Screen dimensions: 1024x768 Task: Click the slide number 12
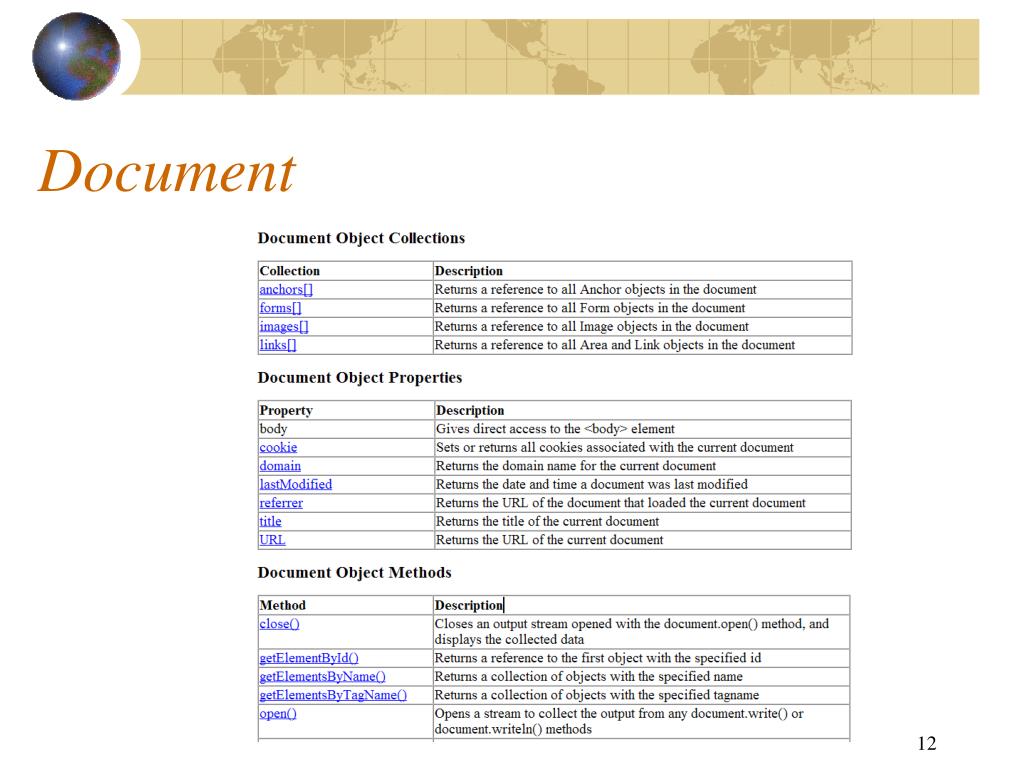[x=927, y=743]
